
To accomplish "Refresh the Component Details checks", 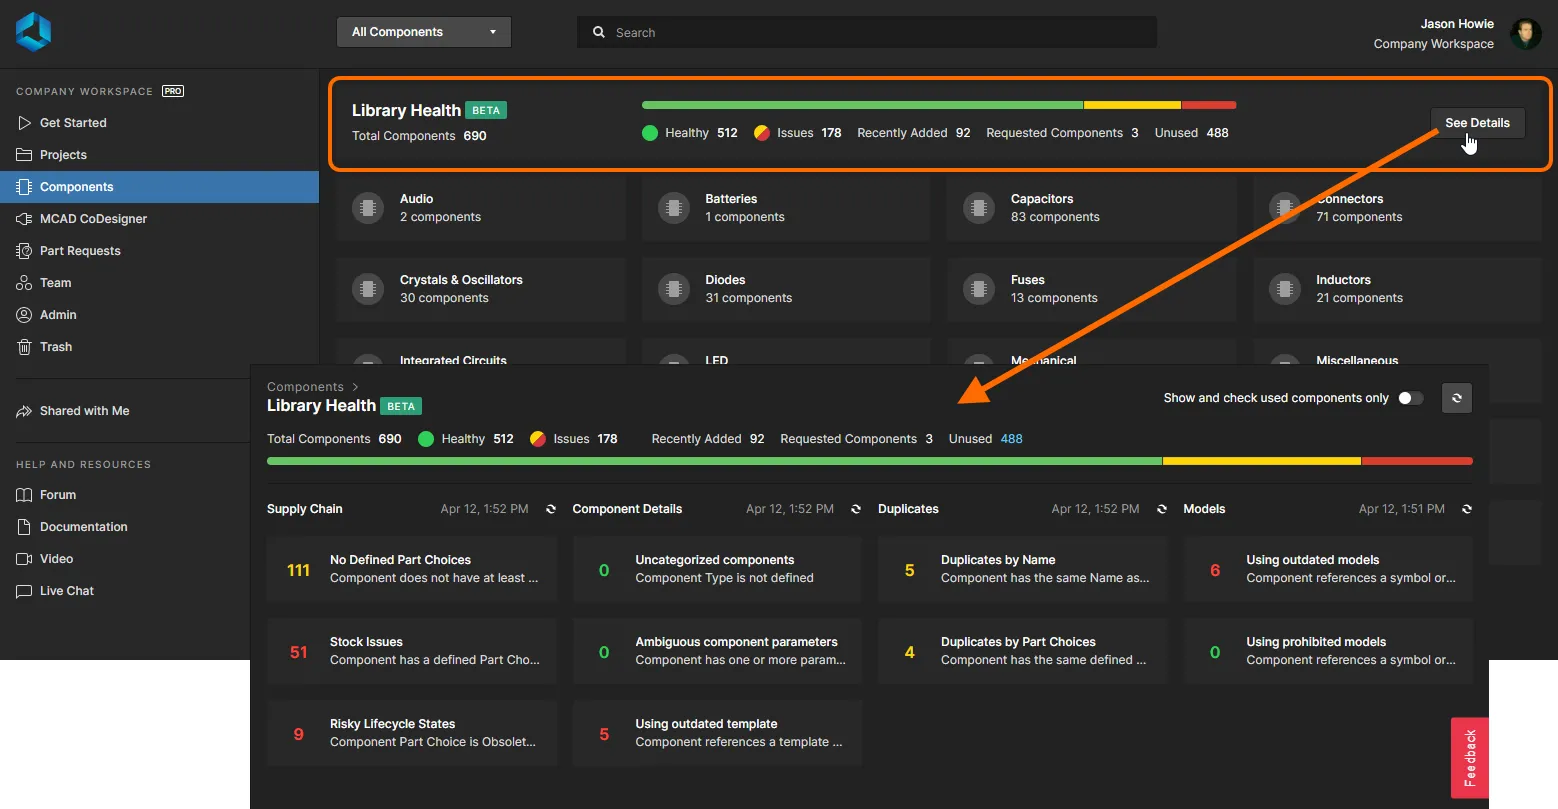I will (856, 509).
